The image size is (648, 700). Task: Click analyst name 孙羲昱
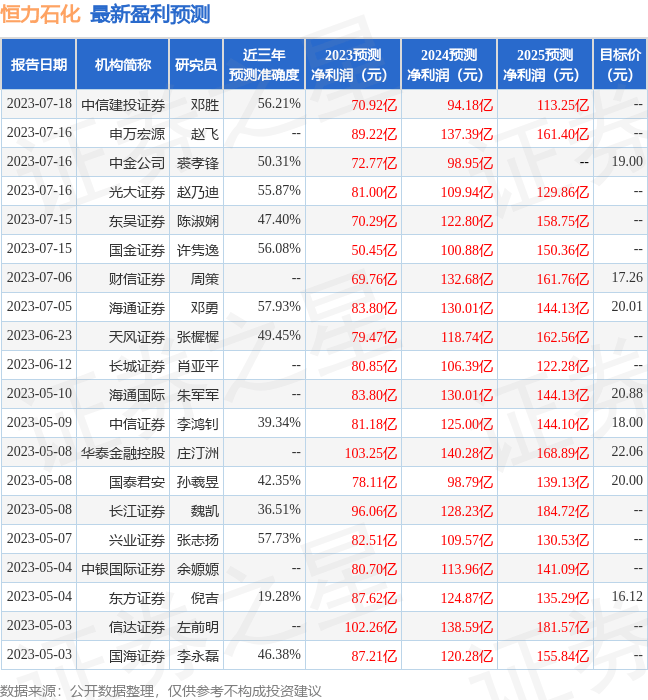coord(198,482)
